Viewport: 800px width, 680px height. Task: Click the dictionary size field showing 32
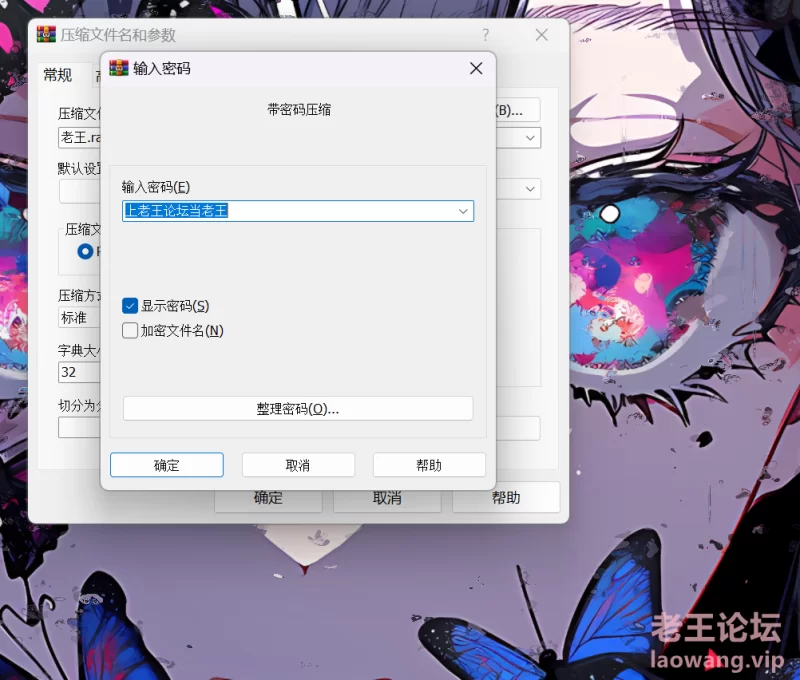pyautogui.click(x=80, y=372)
